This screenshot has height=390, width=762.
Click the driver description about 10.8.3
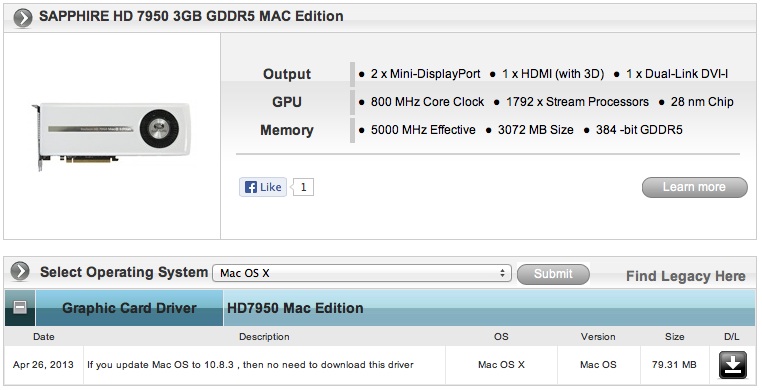250,365
